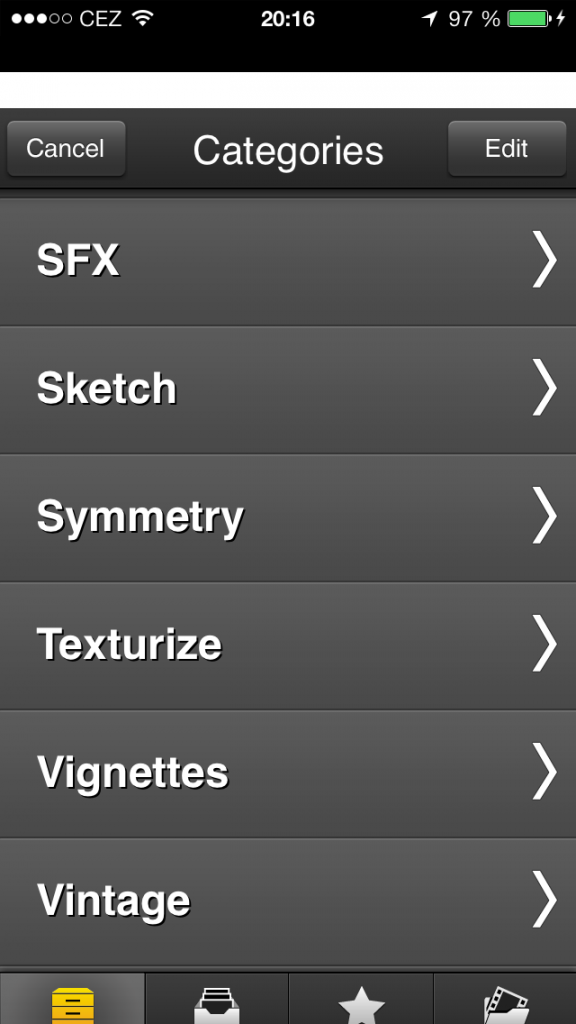Tap Edit to modify categories

pyautogui.click(x=507, y=148)
